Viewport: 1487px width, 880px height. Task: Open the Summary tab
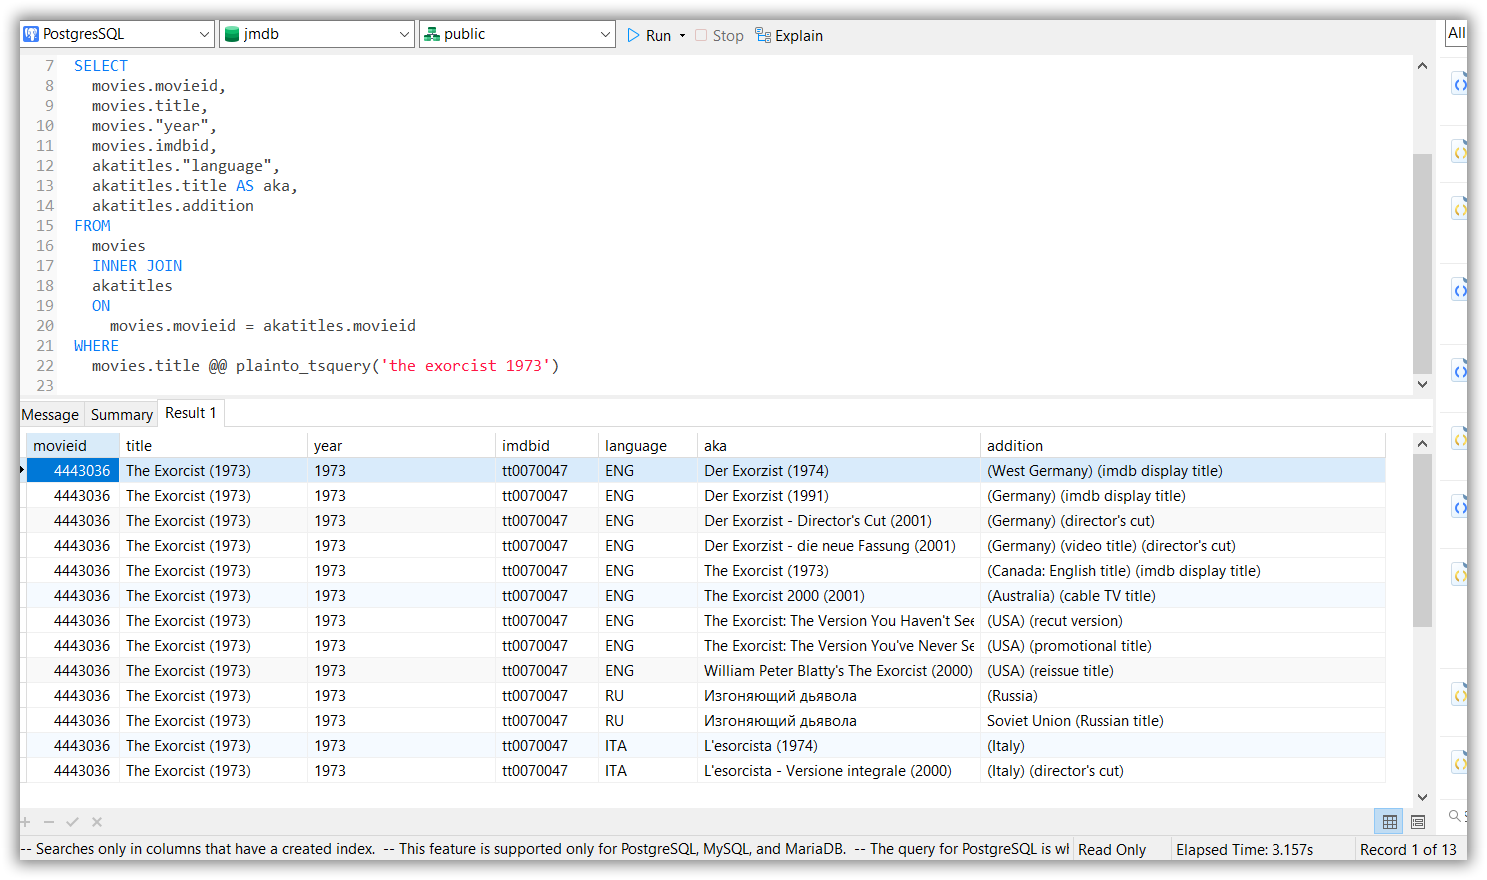point(122,414)
